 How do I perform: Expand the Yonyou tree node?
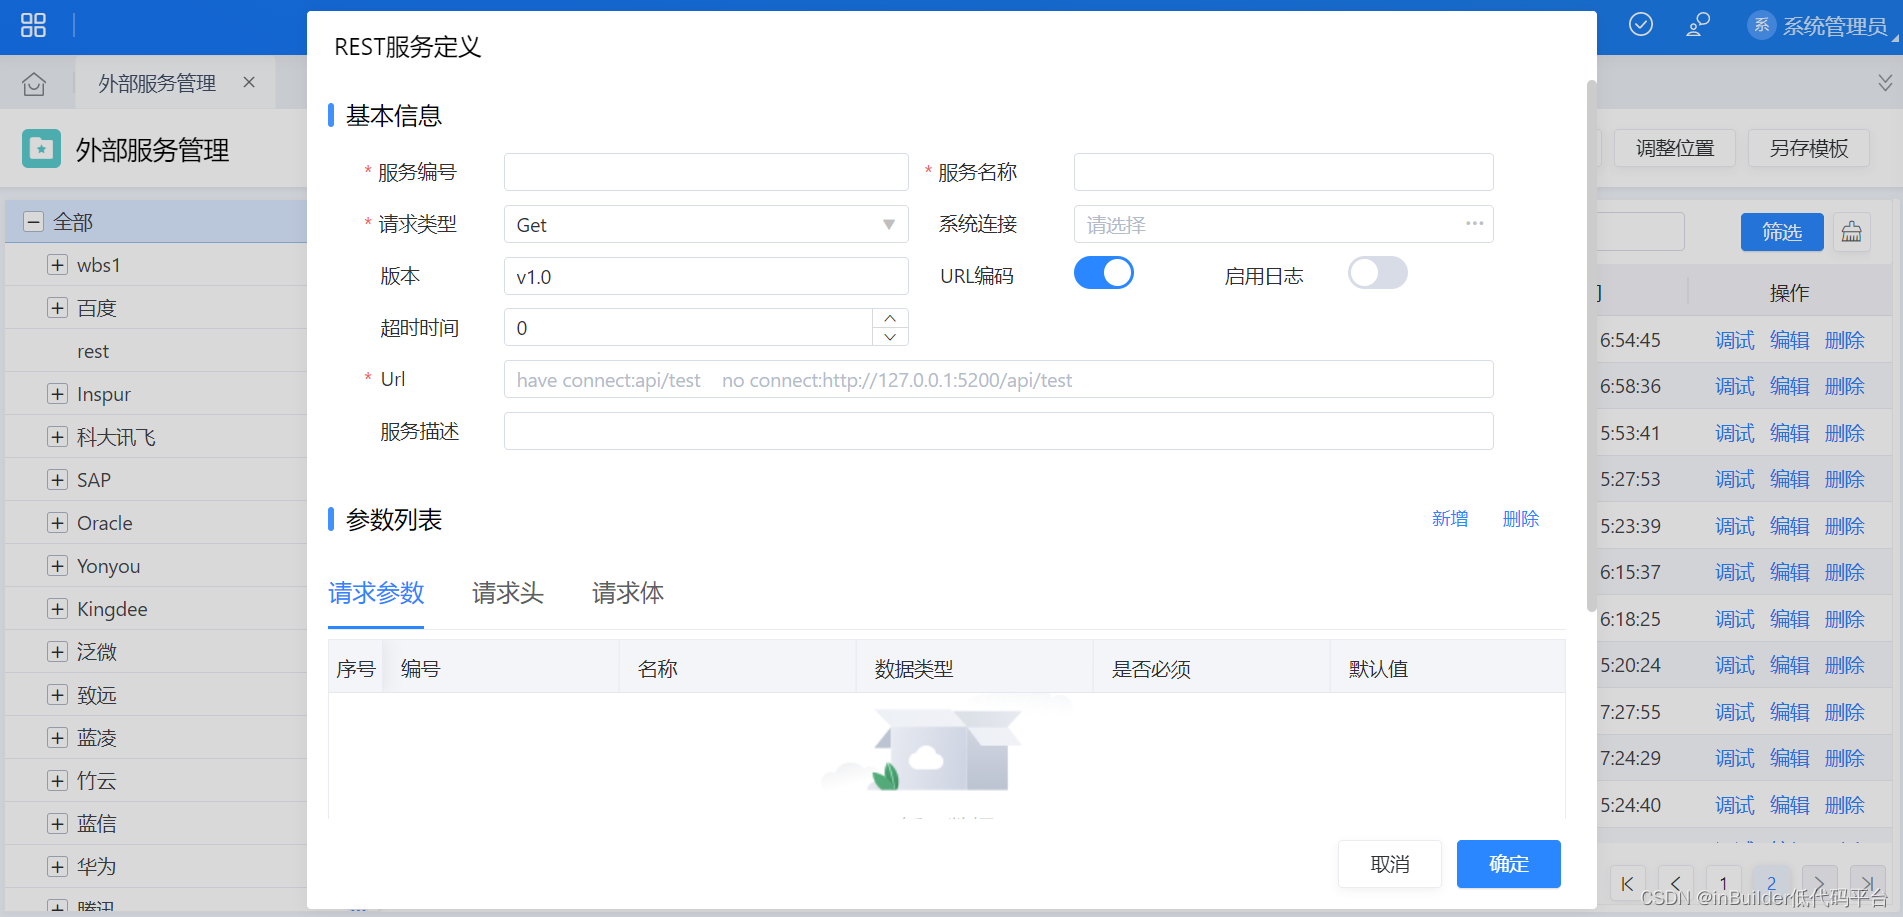[57, 566]
